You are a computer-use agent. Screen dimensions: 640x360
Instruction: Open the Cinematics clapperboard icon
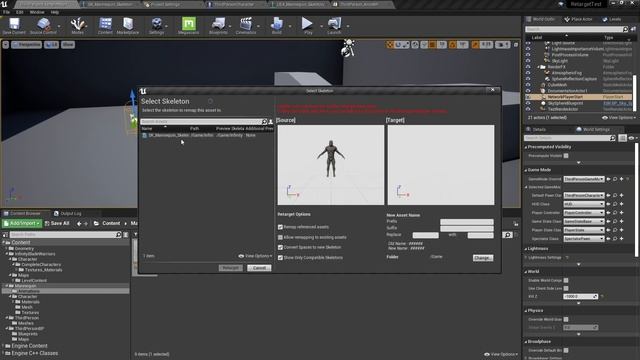[246, 25]
